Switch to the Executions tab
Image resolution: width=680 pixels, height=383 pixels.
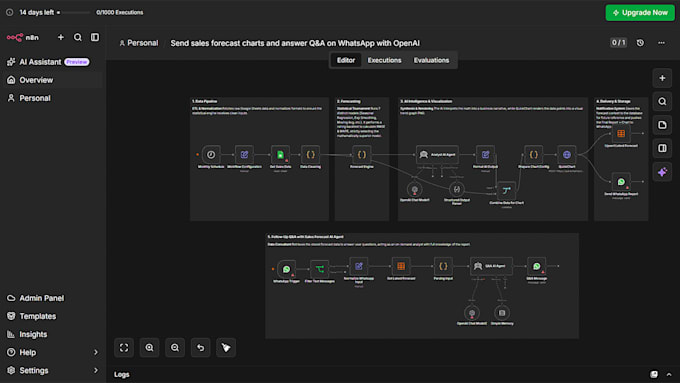(384, 60)
